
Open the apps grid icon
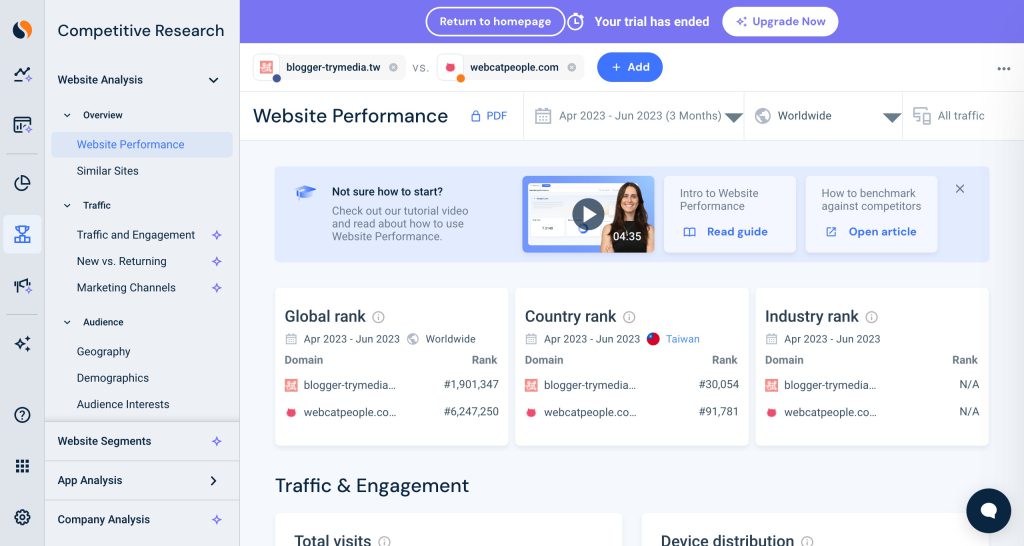click(x=22, y=466)
